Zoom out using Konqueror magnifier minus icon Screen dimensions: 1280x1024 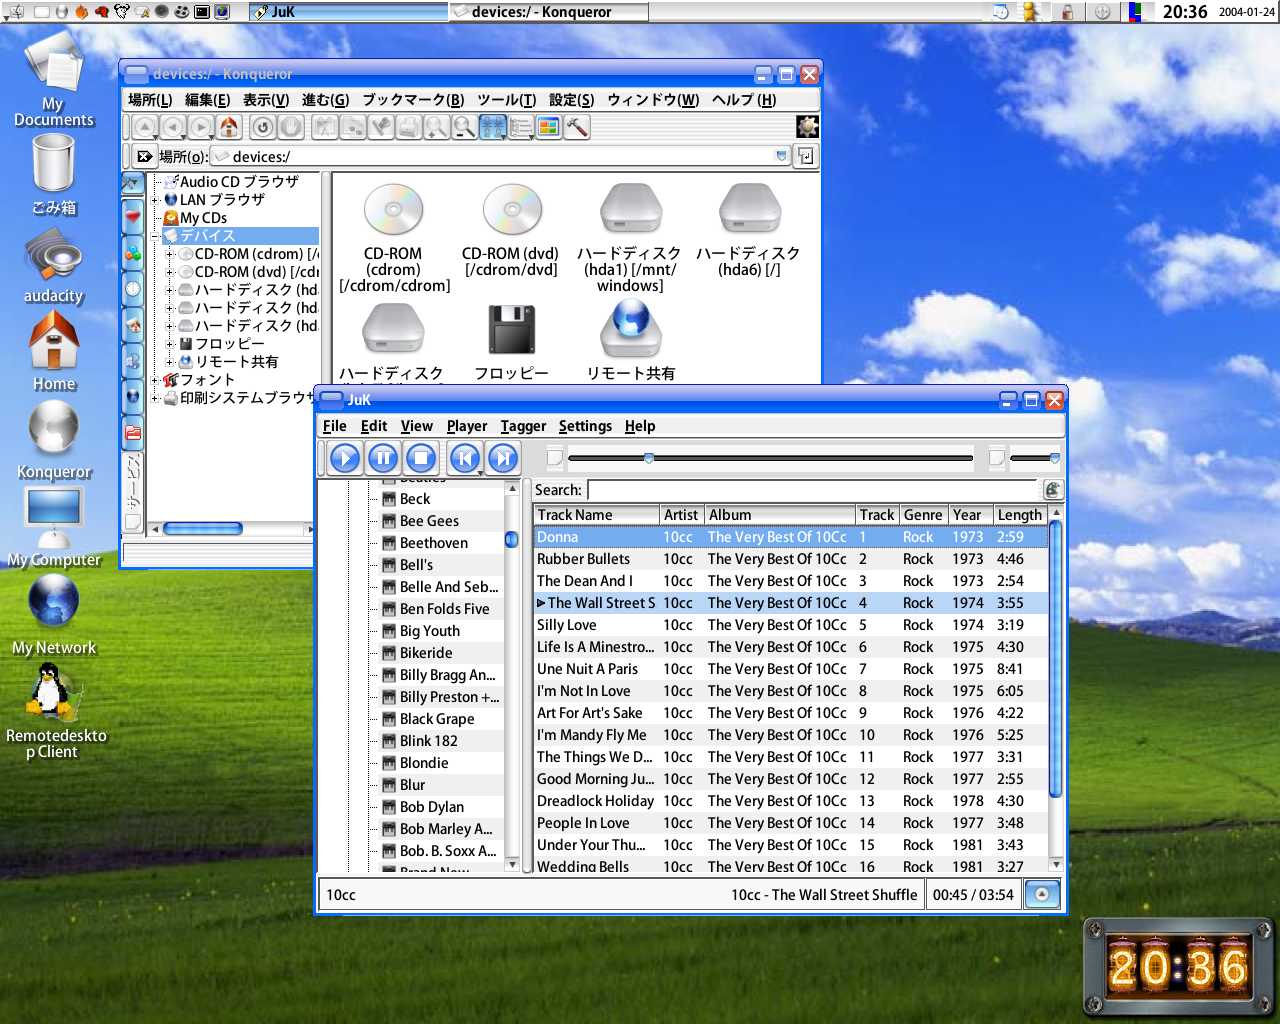[x=465, y=127]
